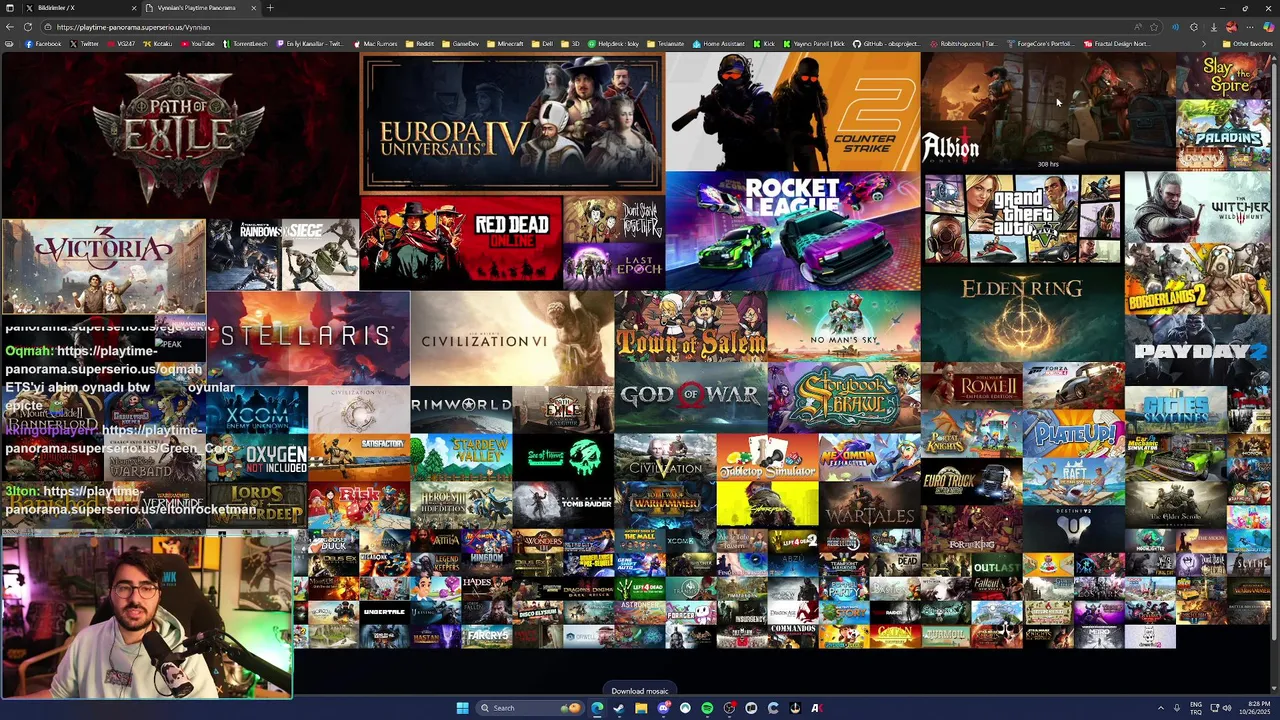Screen dimensions: 1280x720
Task: Select the Stardew Valley tile
Action: coord(461,456)
